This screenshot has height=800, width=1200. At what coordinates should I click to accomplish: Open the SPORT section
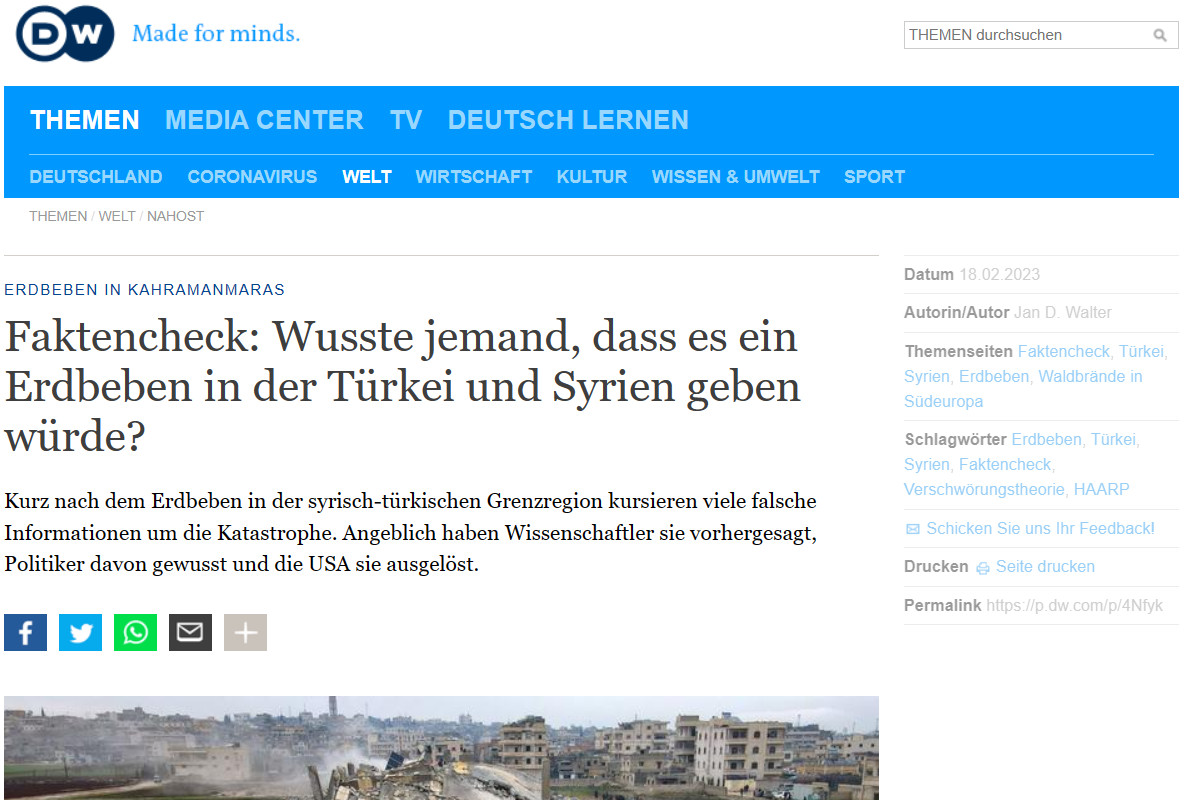(x=874, y=177)
